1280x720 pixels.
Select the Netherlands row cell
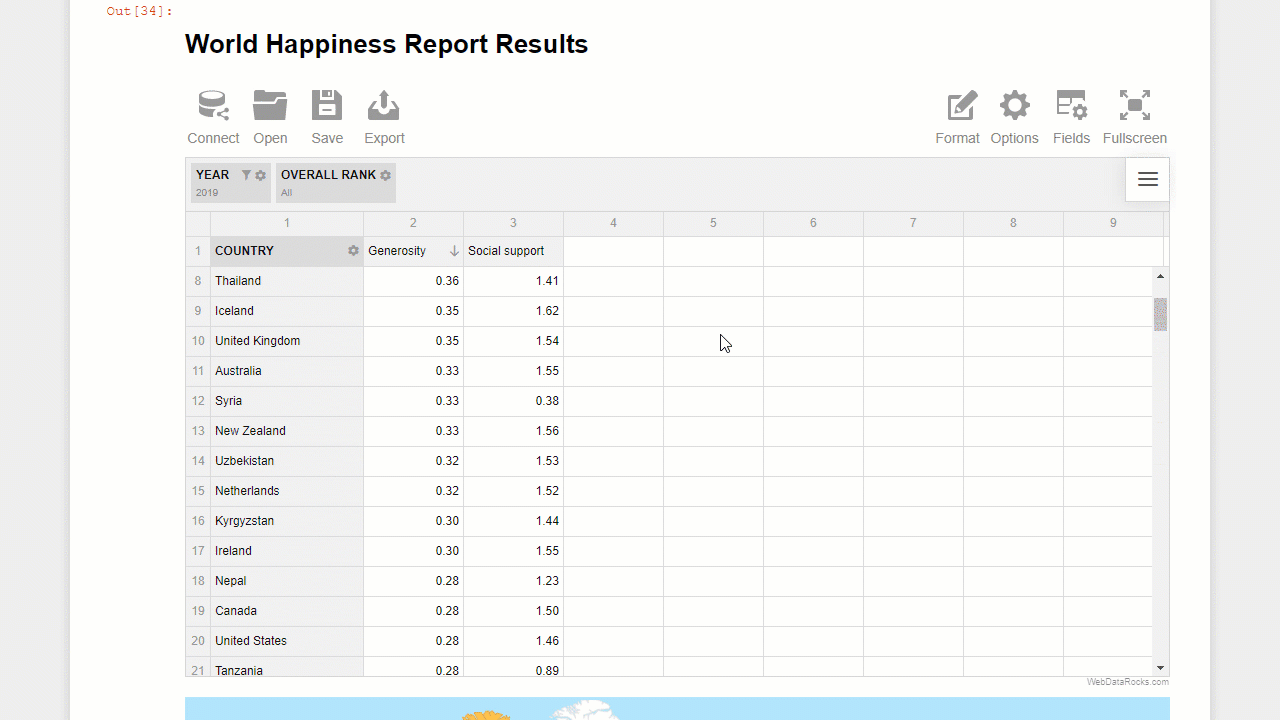[x=287, y=491]
